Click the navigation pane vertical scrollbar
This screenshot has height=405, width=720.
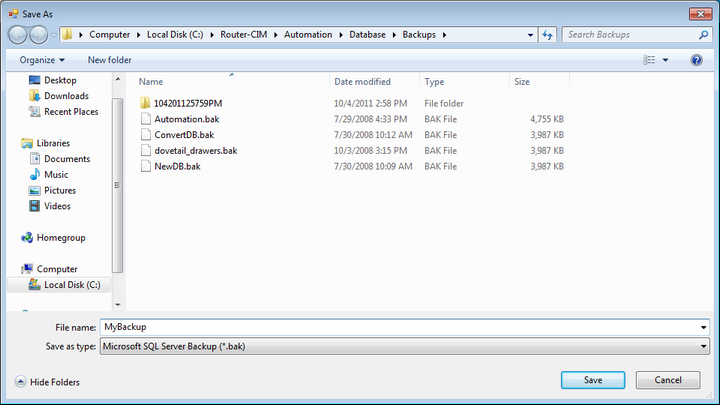tap(118, 180)
